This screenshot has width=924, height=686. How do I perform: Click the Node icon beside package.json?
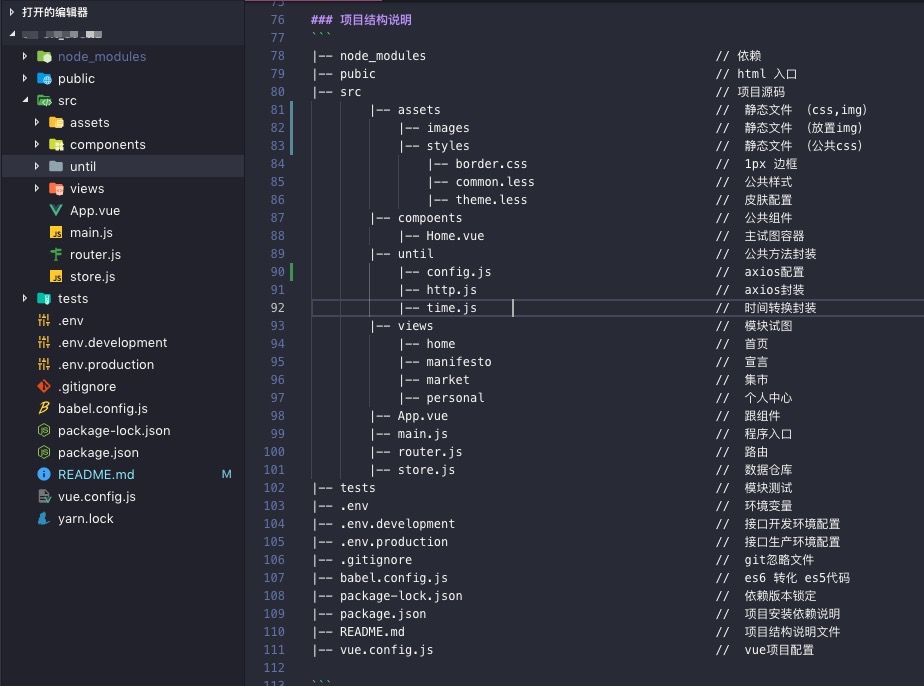[x=44, y=453]
